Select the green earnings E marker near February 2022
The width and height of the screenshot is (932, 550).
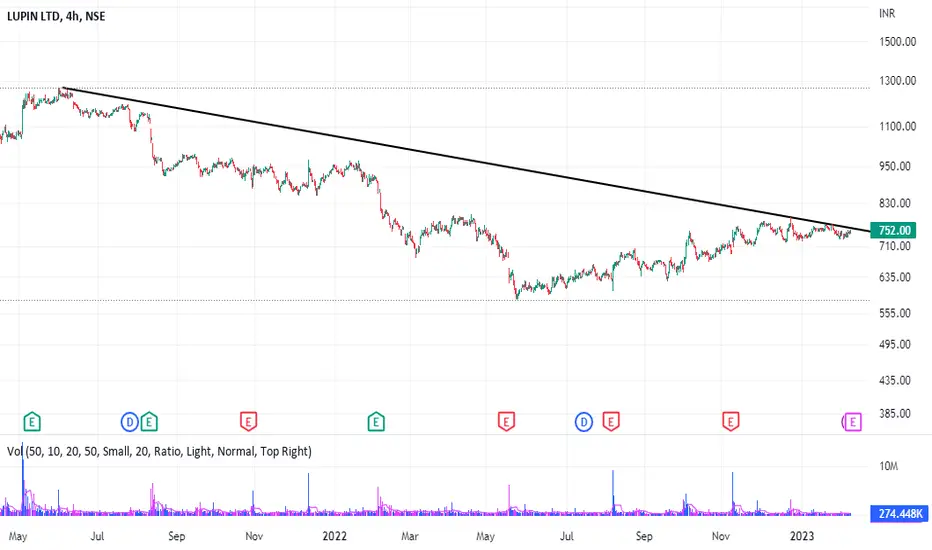click(376, 422)
